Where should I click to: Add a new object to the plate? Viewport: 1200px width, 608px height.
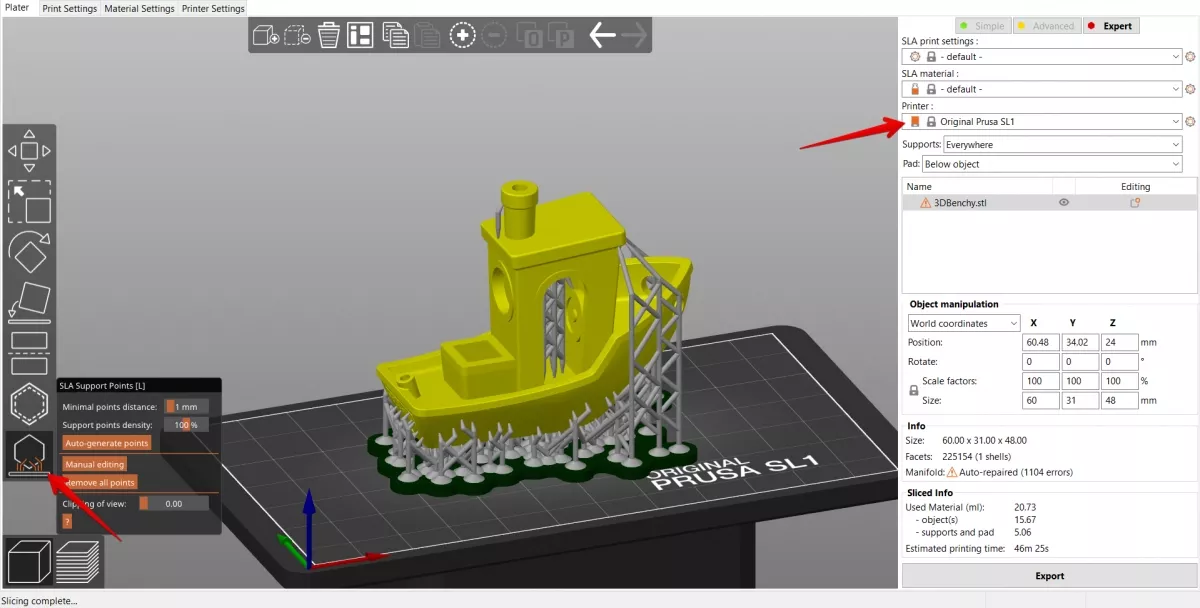[x=264, y=34]
